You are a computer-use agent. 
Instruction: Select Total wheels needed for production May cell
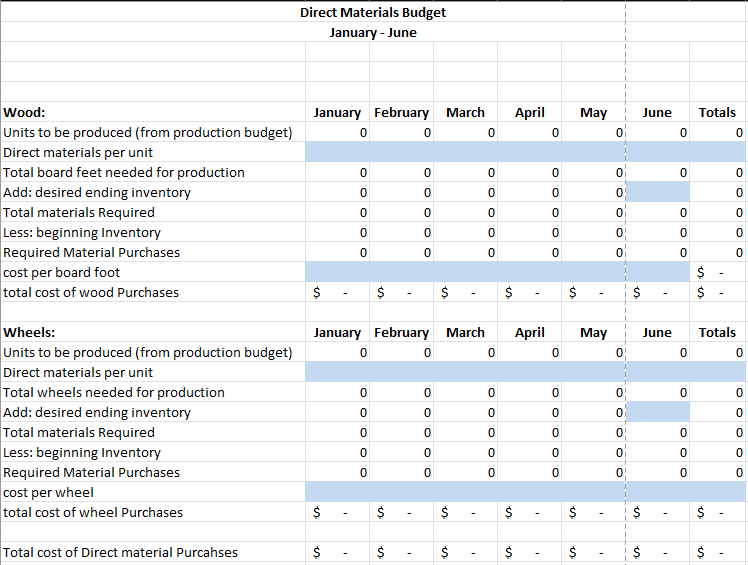[x=593, y=393]
